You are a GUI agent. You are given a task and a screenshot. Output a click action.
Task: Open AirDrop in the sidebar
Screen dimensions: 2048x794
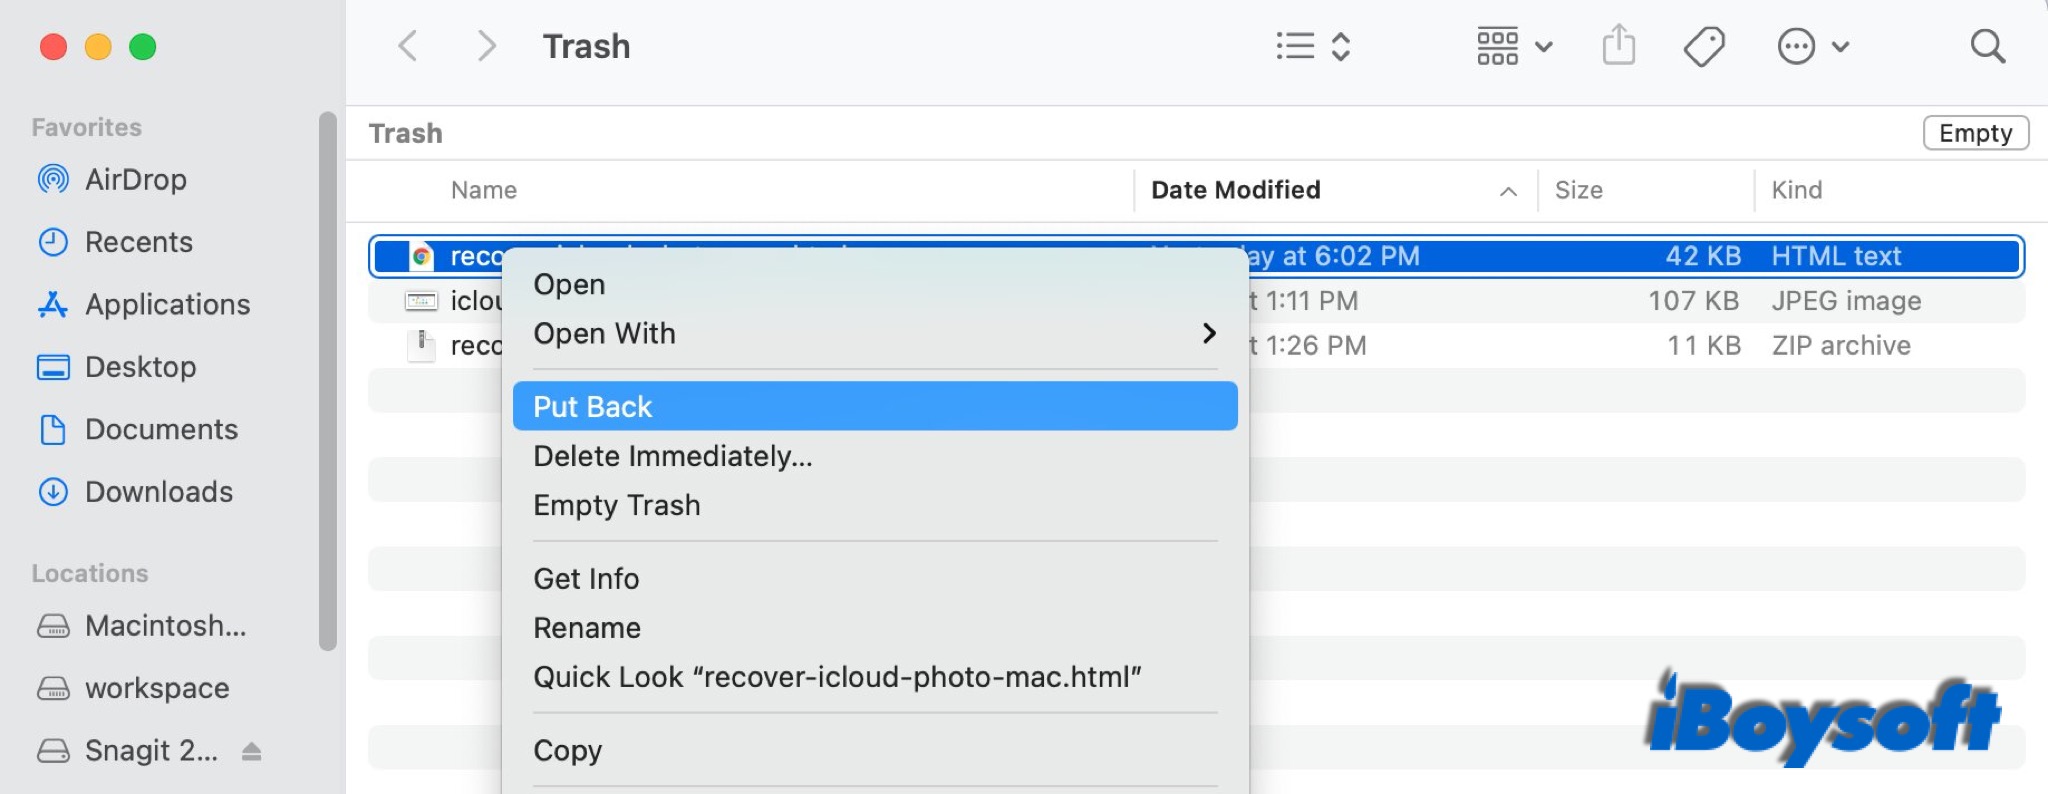pos(136,180)
